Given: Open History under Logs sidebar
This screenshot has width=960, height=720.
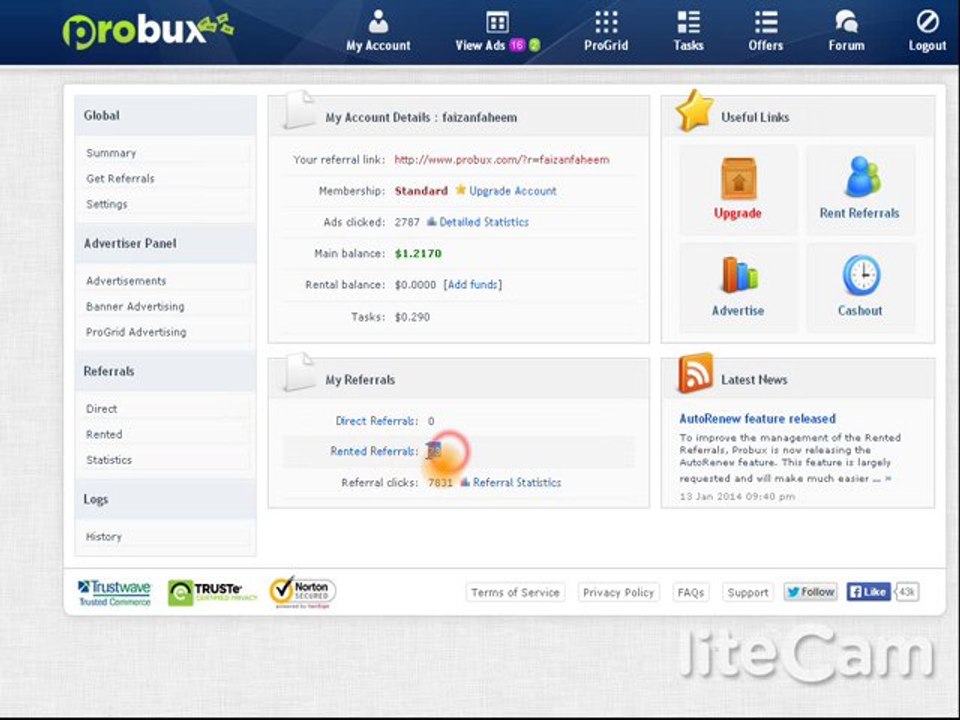Looking at the screenshot, I should tap(103, 537).
